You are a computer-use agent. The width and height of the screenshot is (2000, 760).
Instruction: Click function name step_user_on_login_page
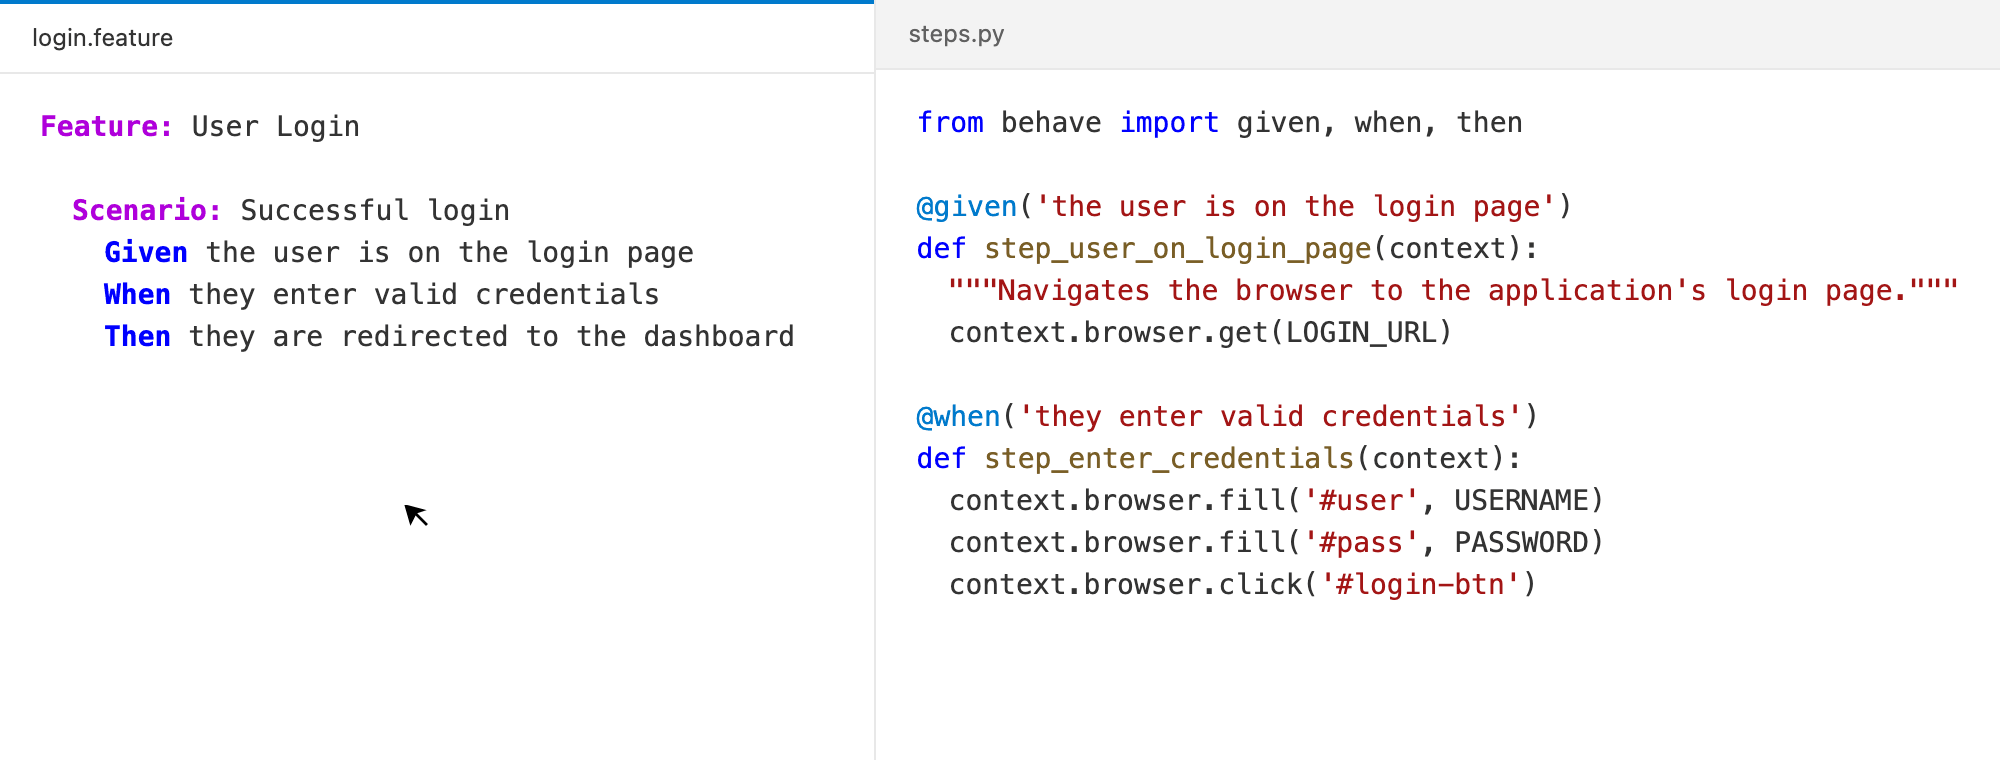[1178, 248]
